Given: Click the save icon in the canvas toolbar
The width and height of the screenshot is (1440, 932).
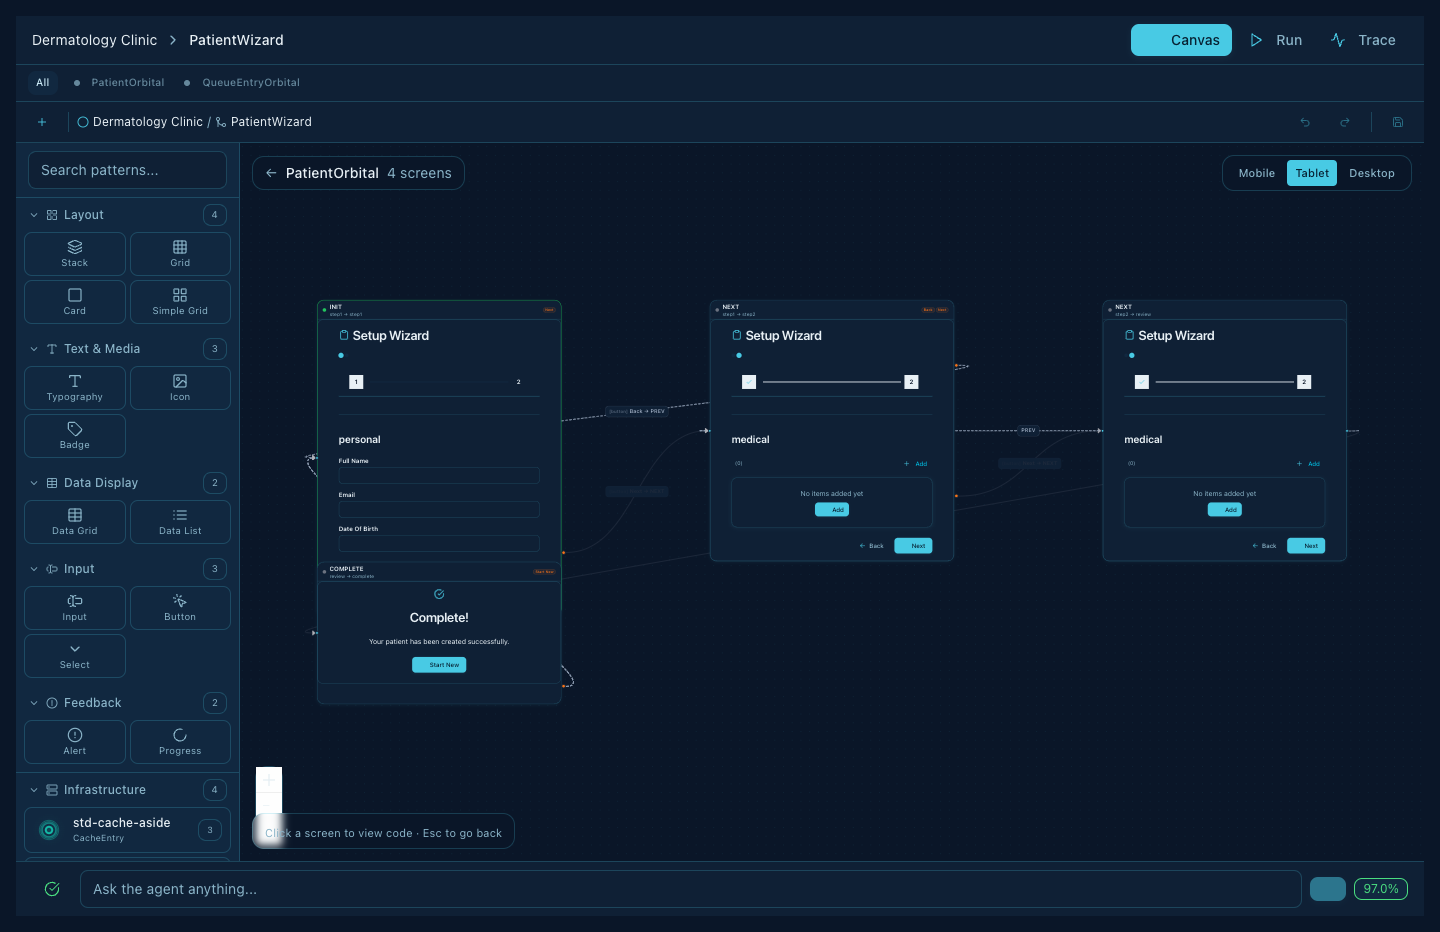Looking at the screenshot, I should (1397, 121).
